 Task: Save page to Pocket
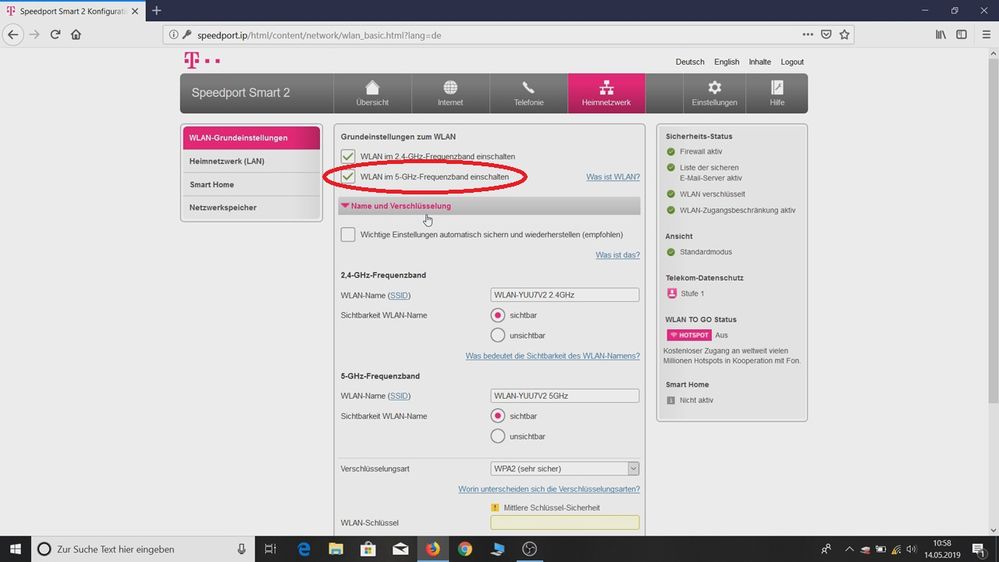(x=826, y=34)
